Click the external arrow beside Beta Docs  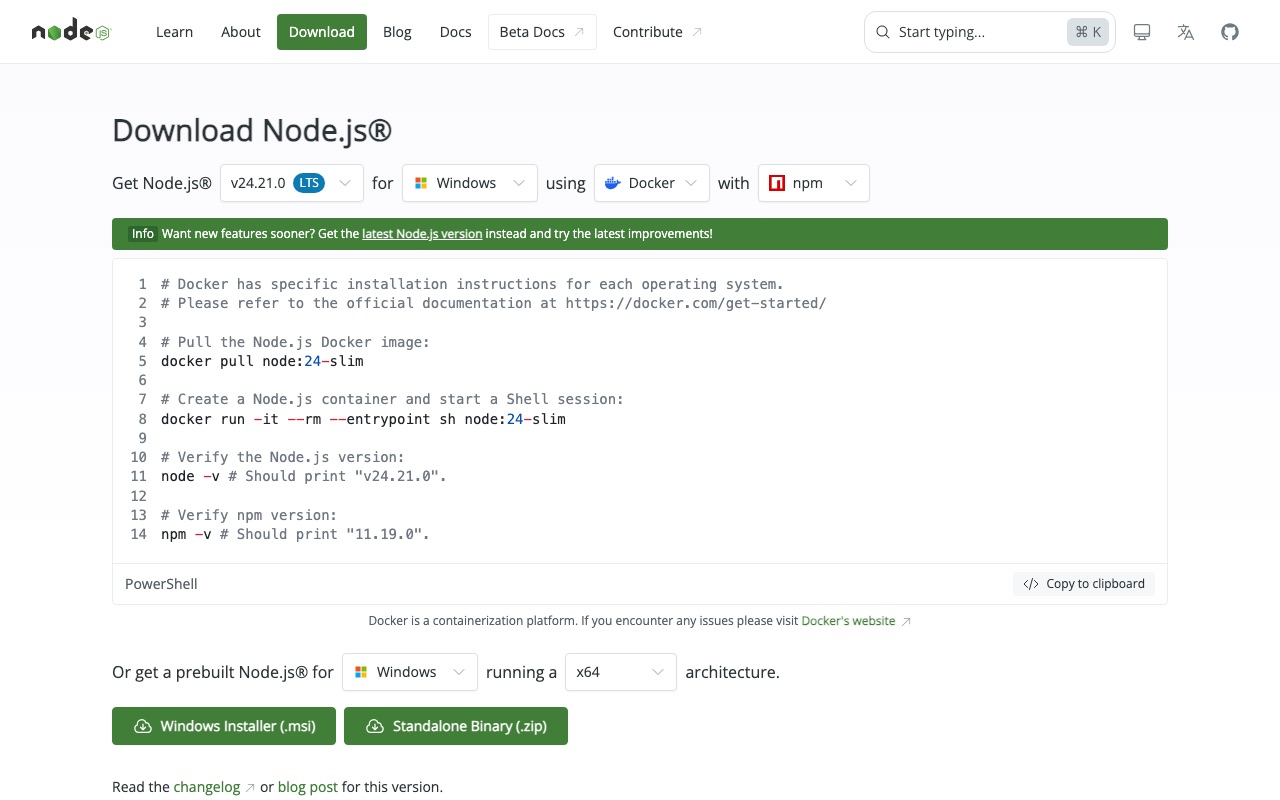click(579, 32)
